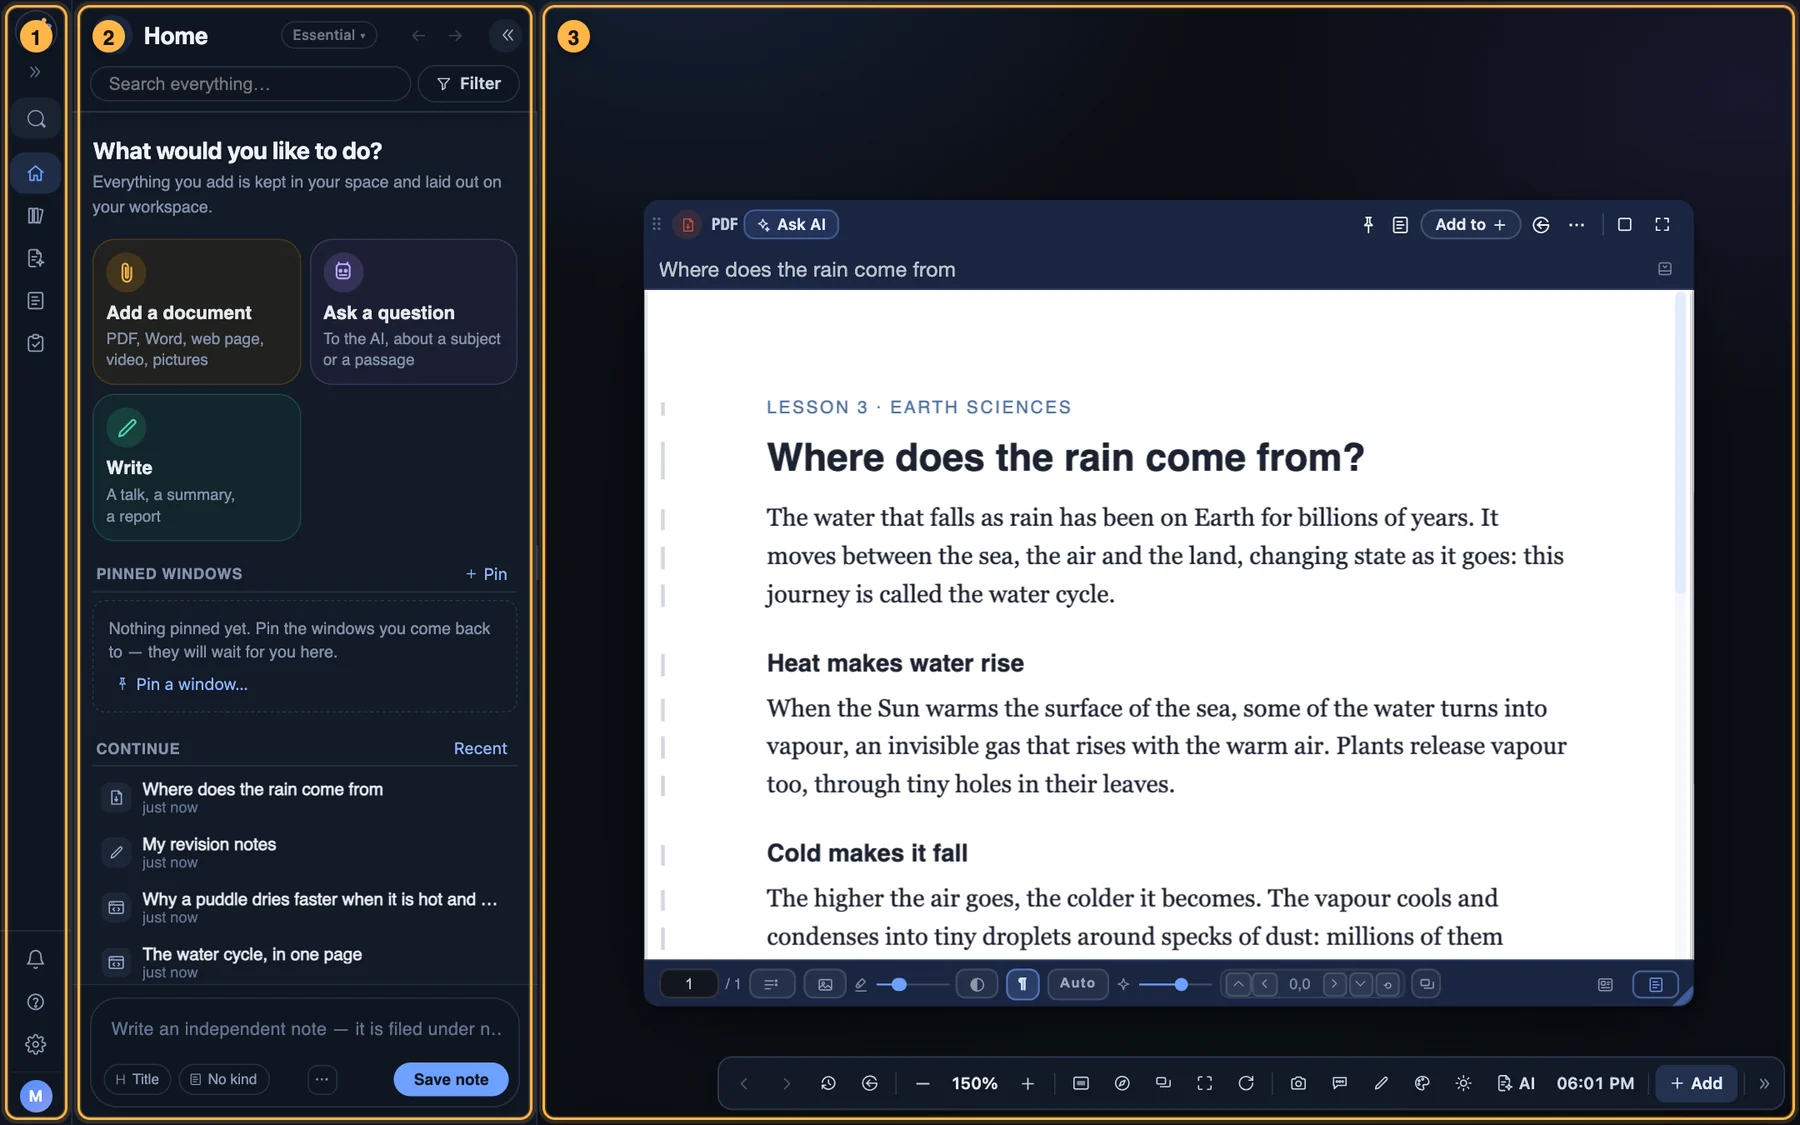The image size is (1800, 1125).
Task: Open the Essential mode dropdown
Action: (x=329, y=35)
